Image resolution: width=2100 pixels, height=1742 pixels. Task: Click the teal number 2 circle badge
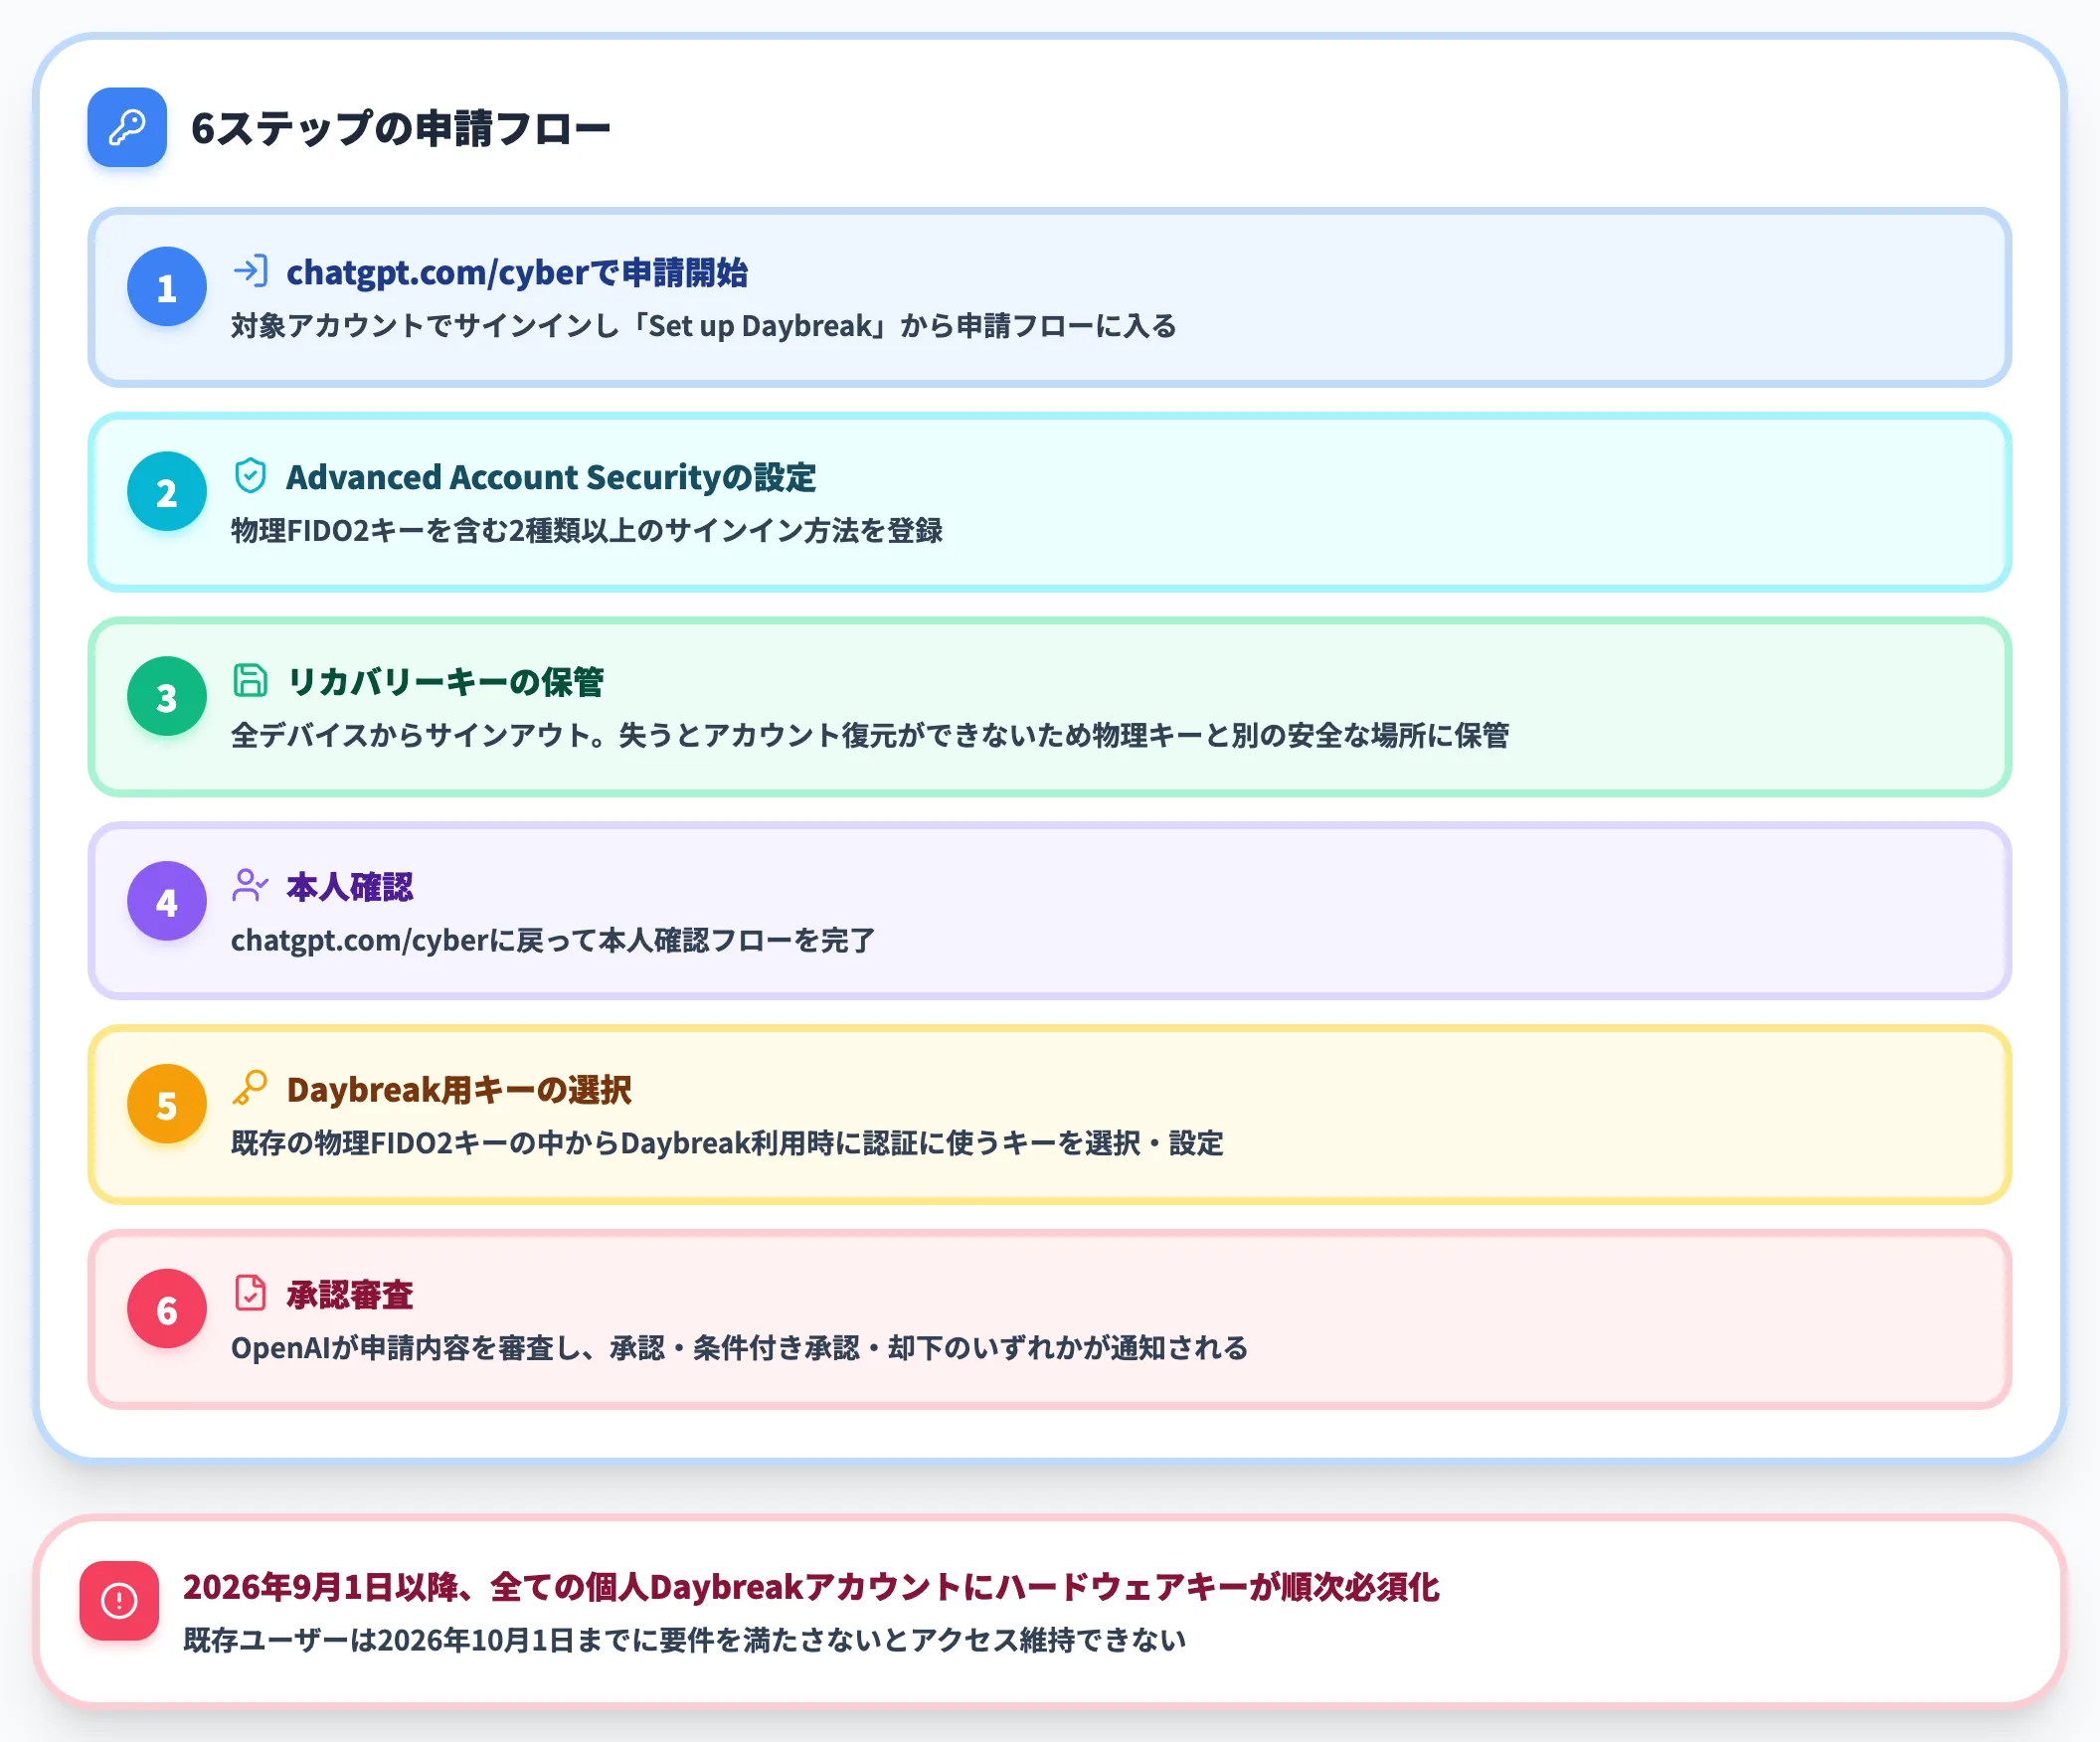click(x=167, y=492)
